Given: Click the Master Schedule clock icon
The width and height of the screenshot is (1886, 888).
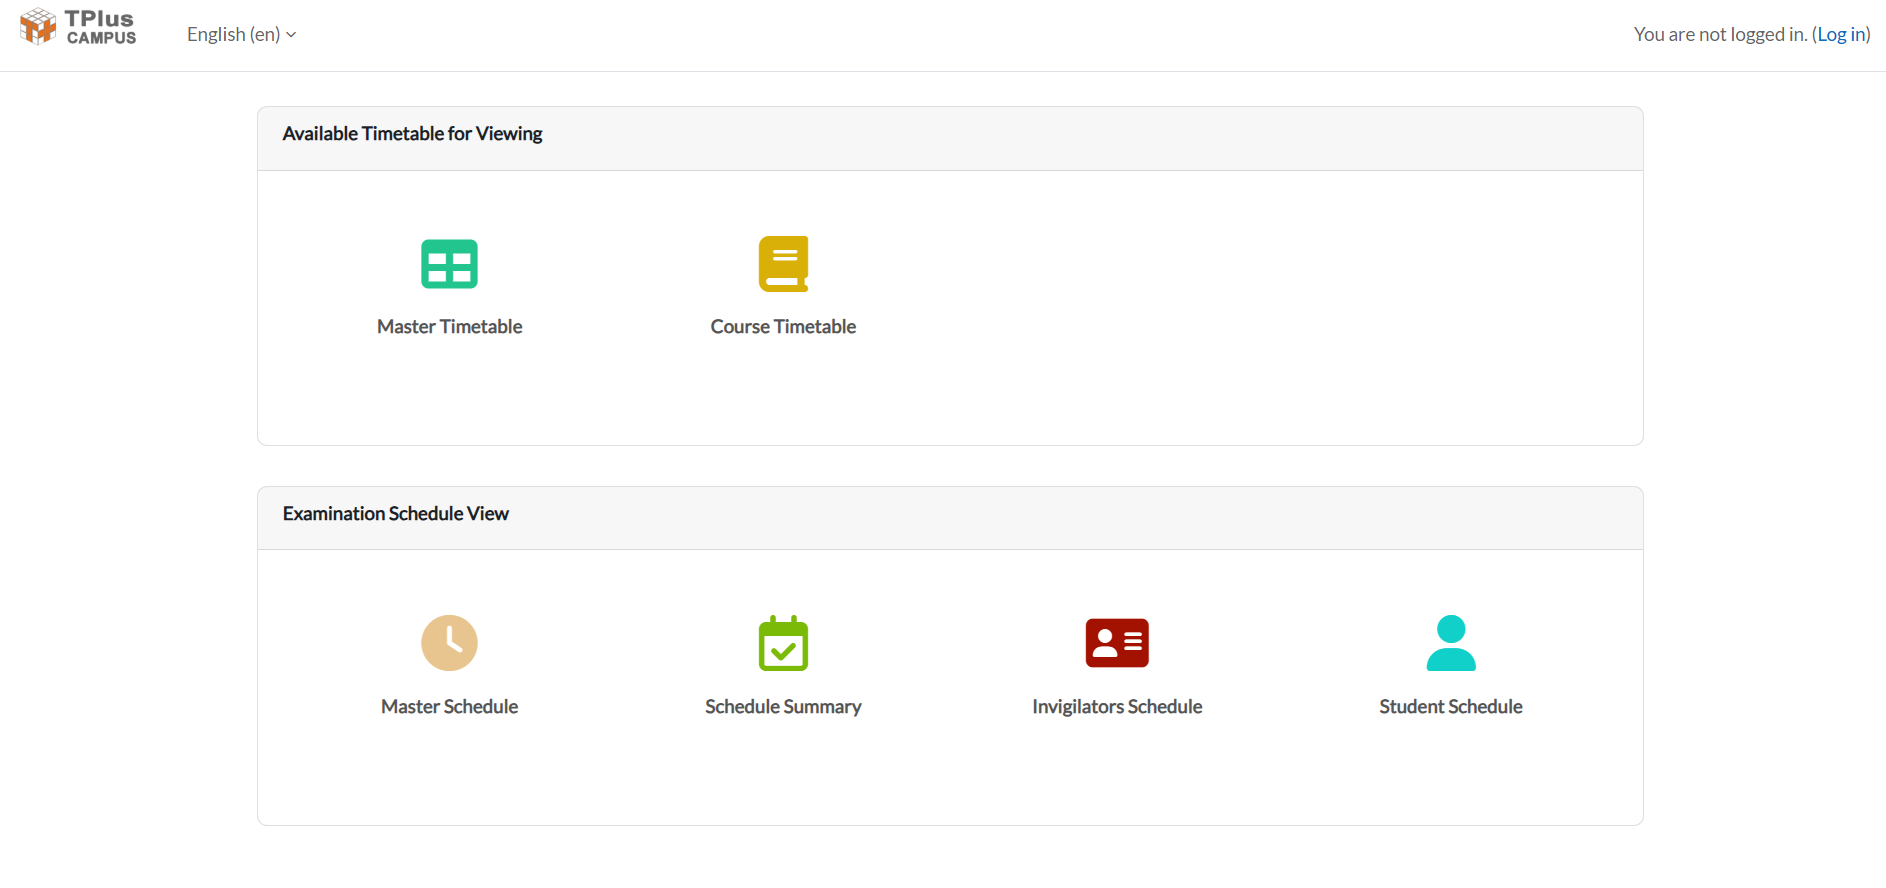Looking at the screenshot, I should [449, 643].
